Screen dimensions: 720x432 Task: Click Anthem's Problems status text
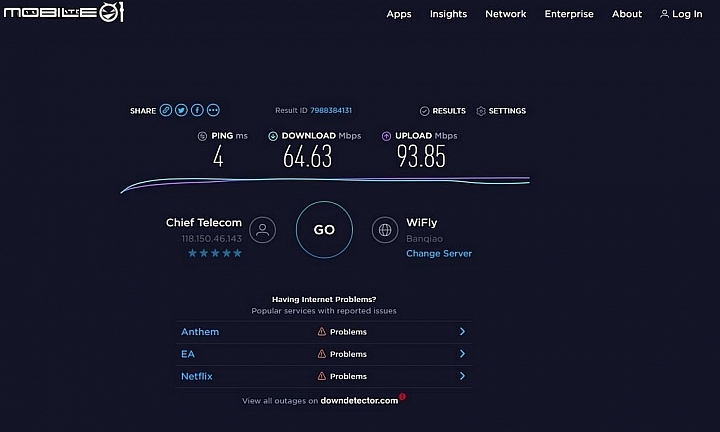pyautogui.click(x=348, y=332)
